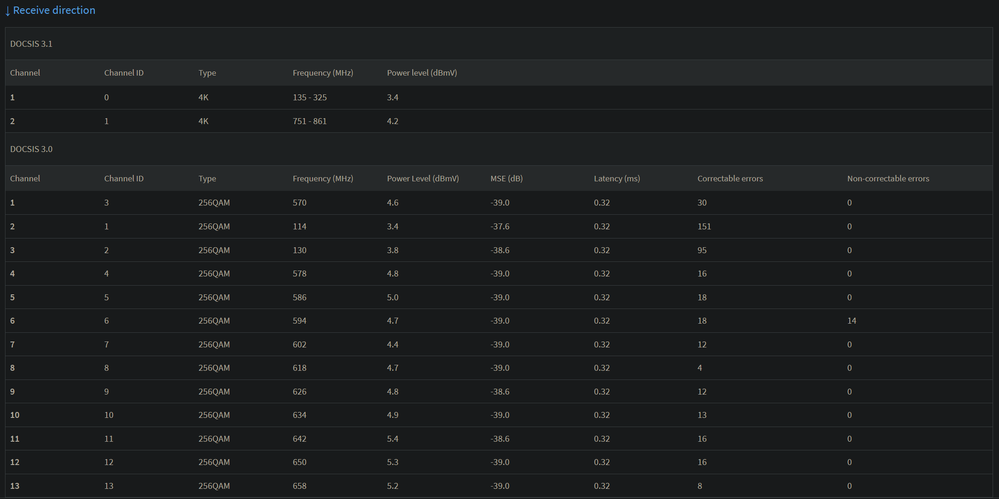Click the correctable errors value 151
999x499 pixels.
pyautogui.click(x=705, y=227)
